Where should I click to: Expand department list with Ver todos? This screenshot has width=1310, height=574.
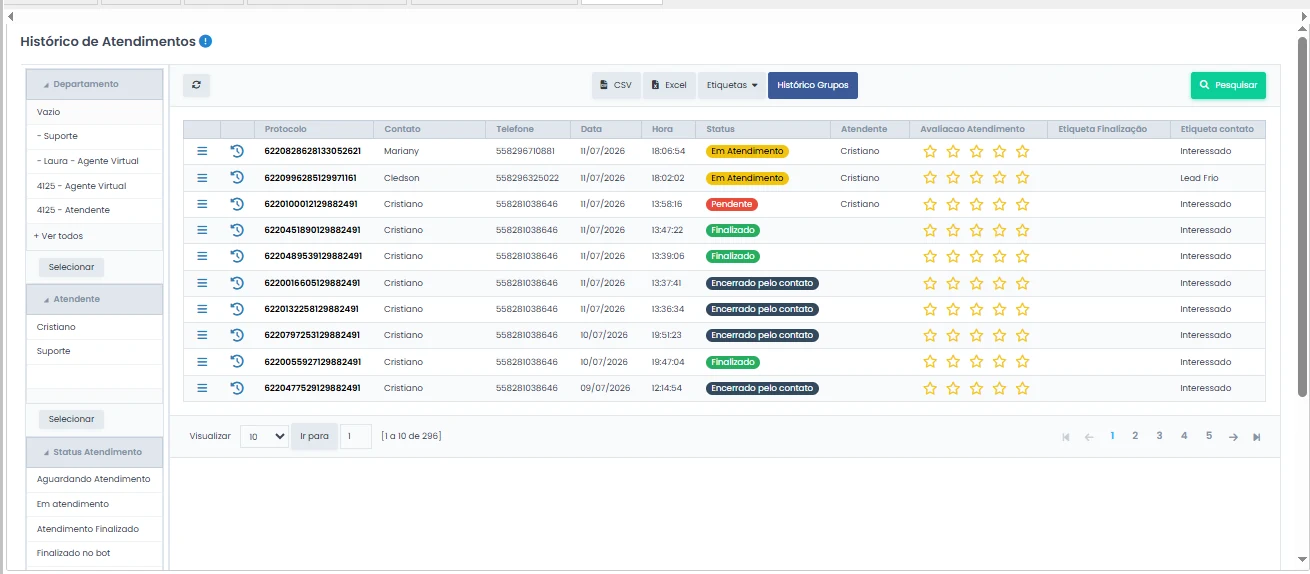coord(59,236)
